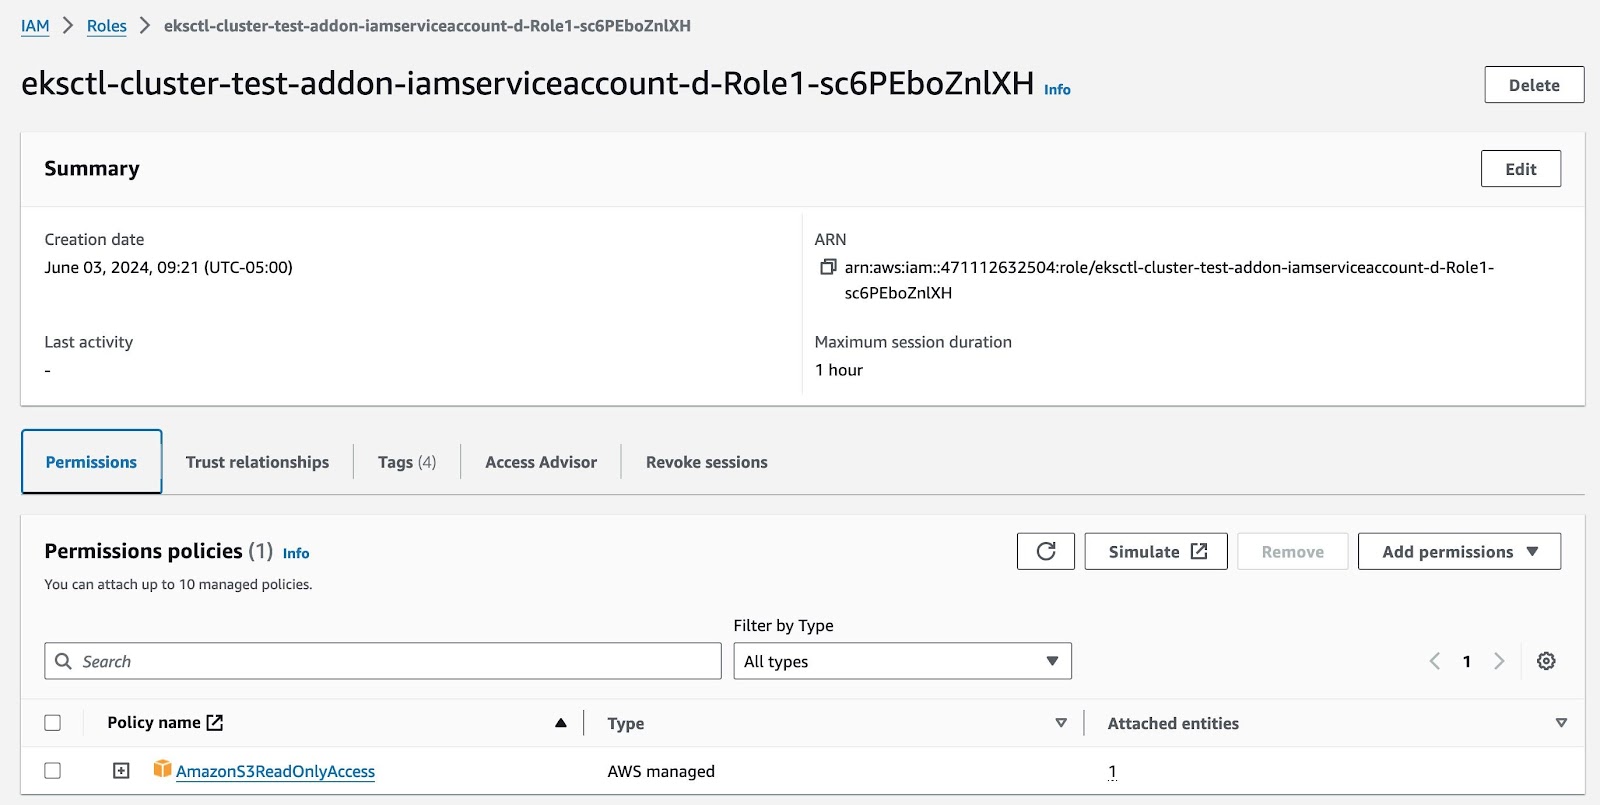Click the ARN value text
1600x805 pixels.
[x=1169, y=280]
